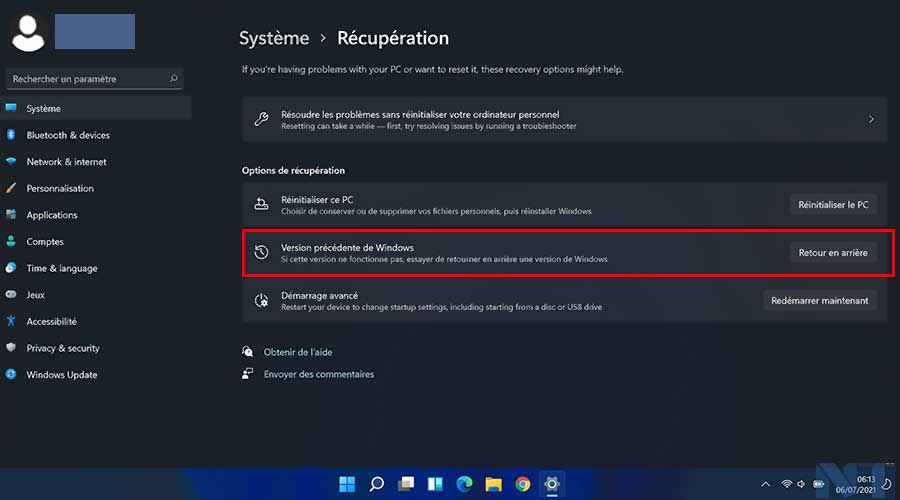Click the Applications icon in sidebar
This screenshot has width=900, height=500.
(11, 215)
